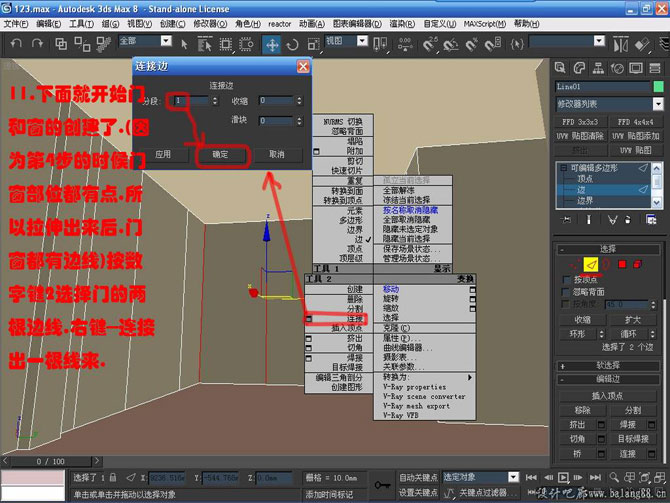The height and width of the screenshot is (503, 670).
Task: Click the Undo arrow in main toolbar
Action: click(16, 44)
